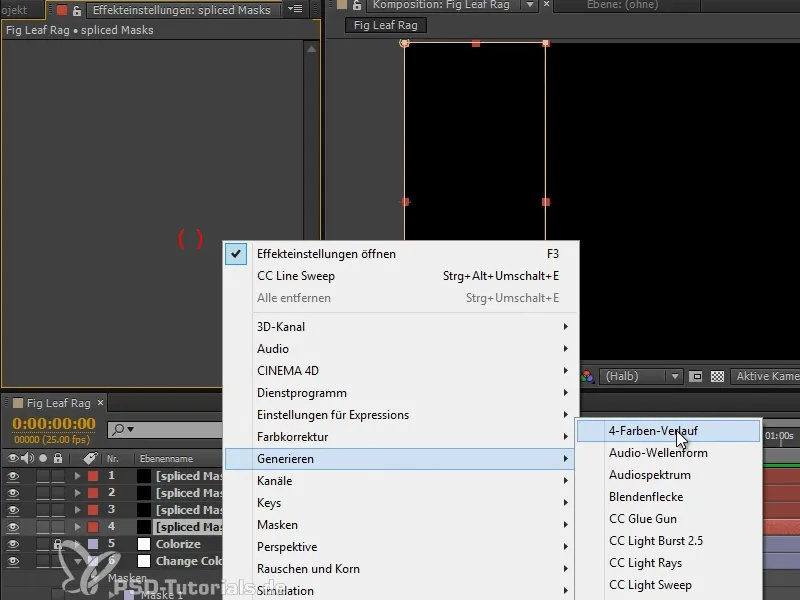Select the Change Color layer name
The image size is (800, 600).
pos(189,561)
